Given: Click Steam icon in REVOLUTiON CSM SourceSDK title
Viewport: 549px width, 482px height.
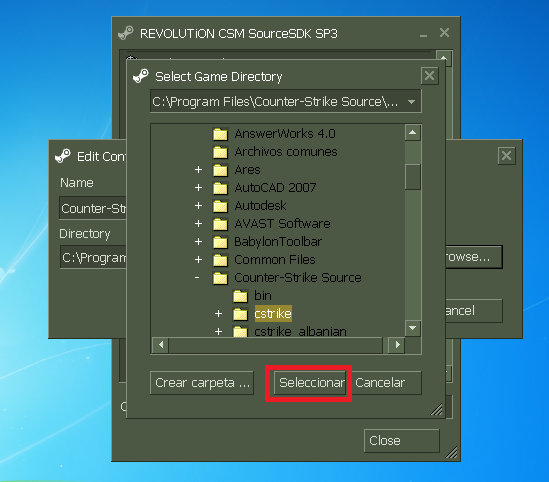Looking at the screenshot, I should pyautogui.click(x=126, y=33).
